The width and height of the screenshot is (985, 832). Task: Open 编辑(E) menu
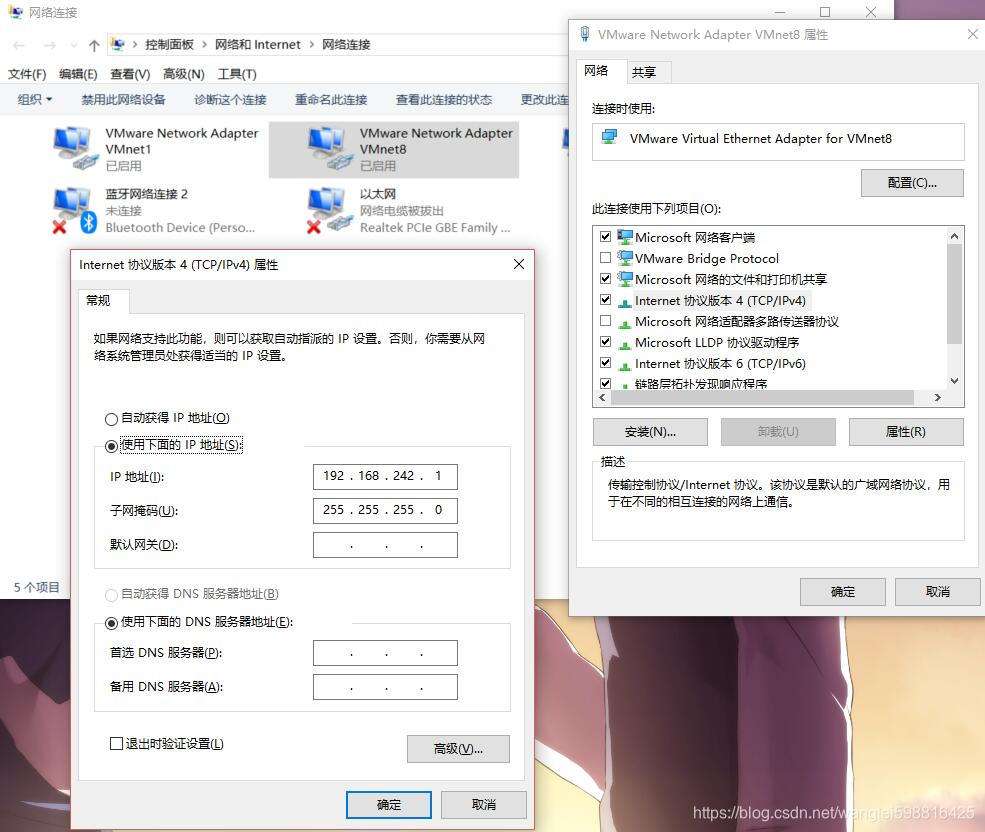(x=78, y=74)
